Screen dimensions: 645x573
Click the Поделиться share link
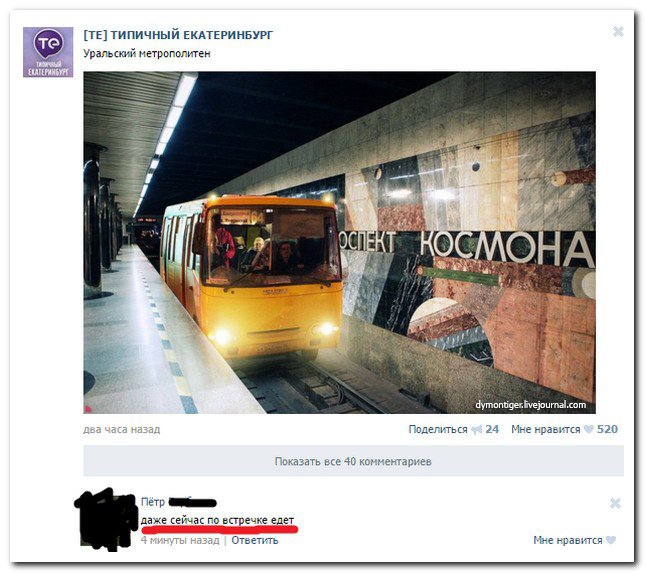438,429
